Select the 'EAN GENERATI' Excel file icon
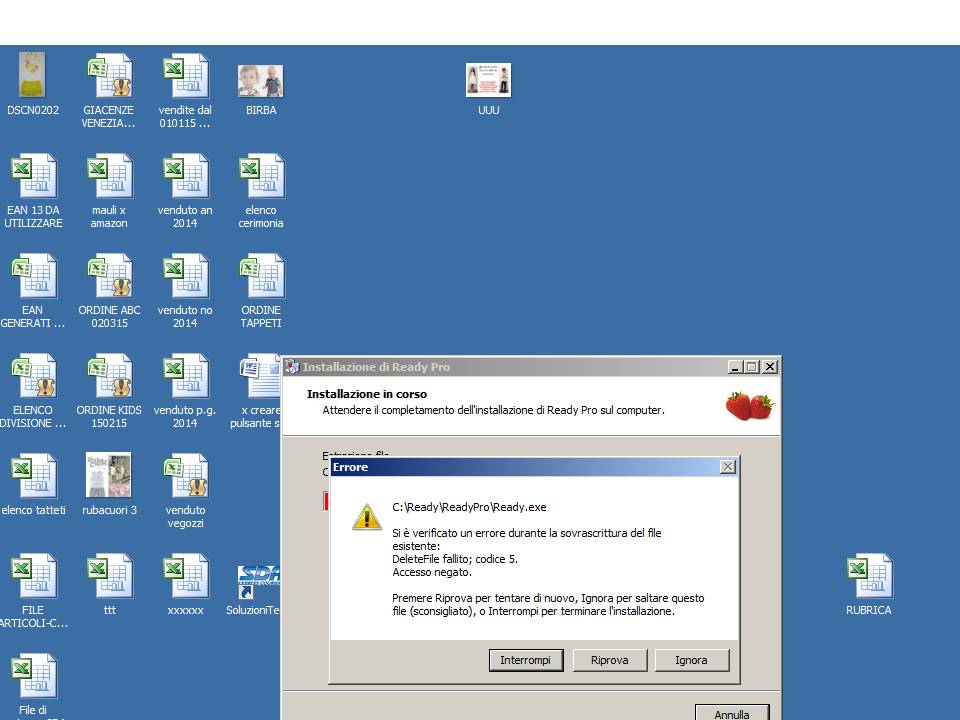The image size is (960, 720). [34, 276]
